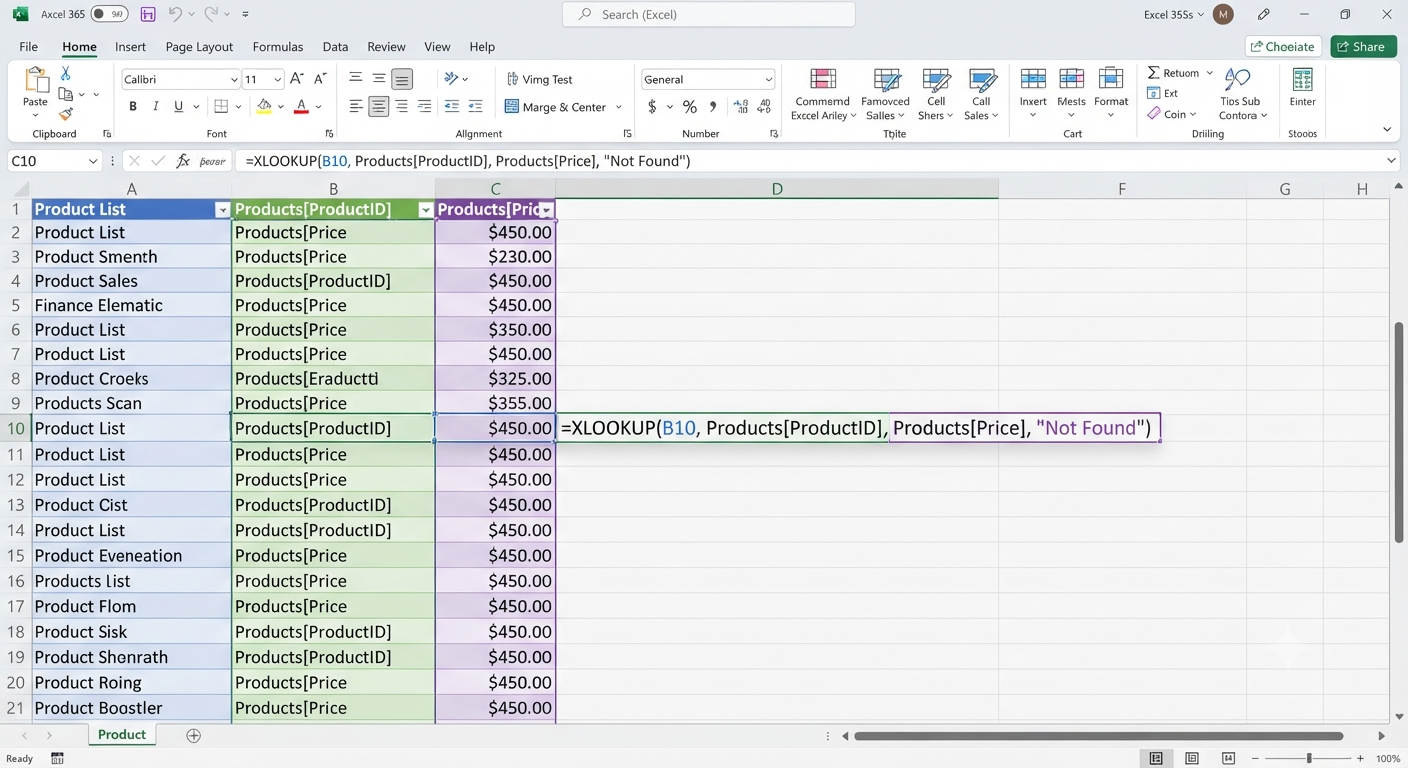
Task: Align text right
Action: [401, 106]
